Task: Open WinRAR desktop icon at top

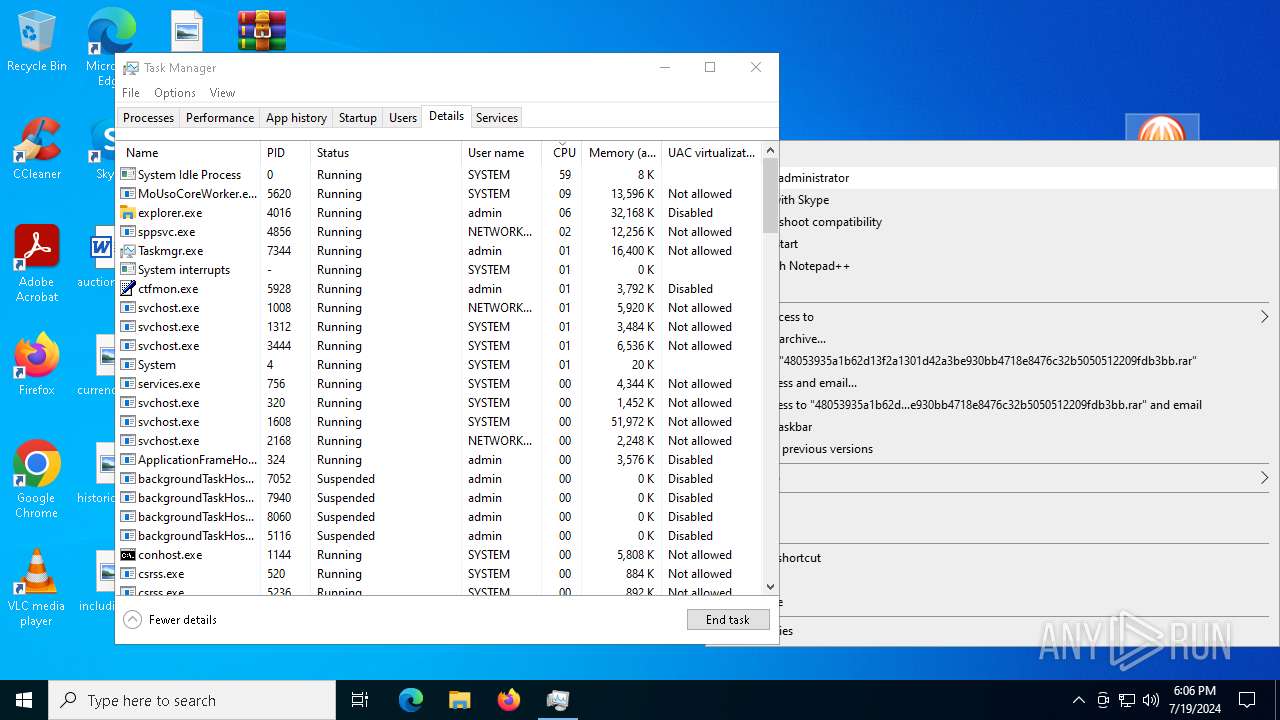Action: [262, 30]
